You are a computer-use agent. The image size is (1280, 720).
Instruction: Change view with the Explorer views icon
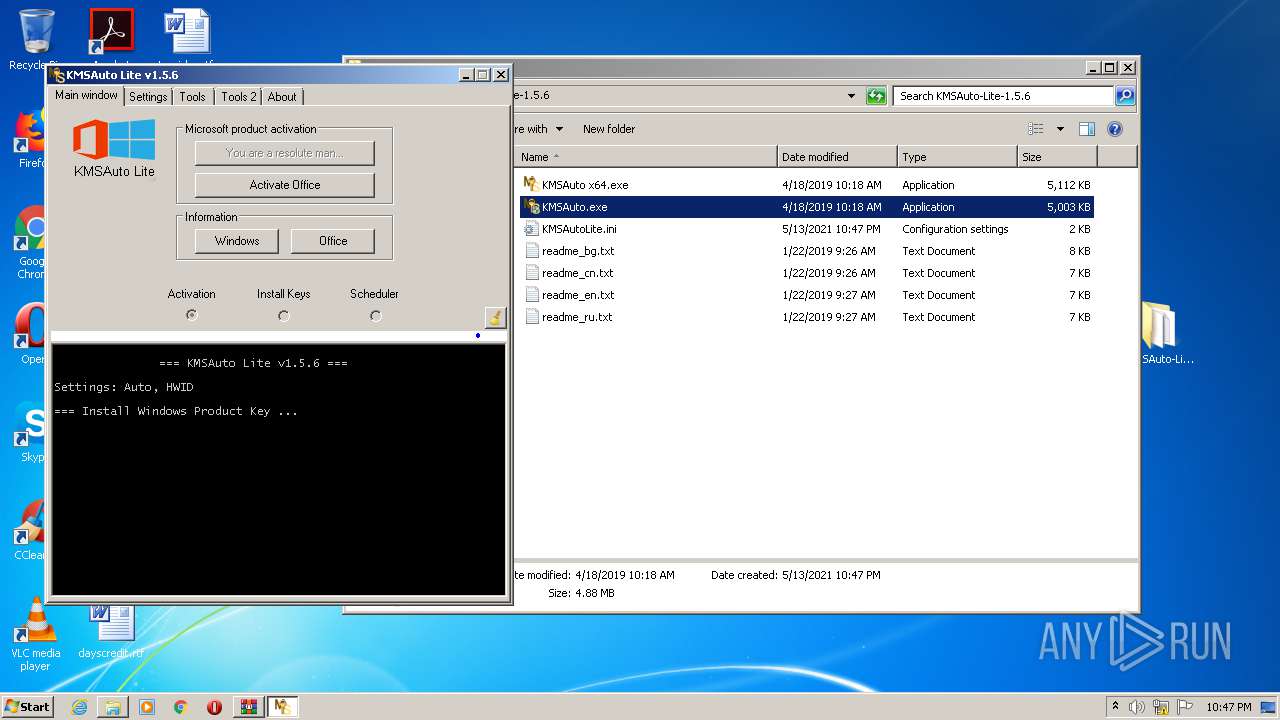[x=1036, y=129]
